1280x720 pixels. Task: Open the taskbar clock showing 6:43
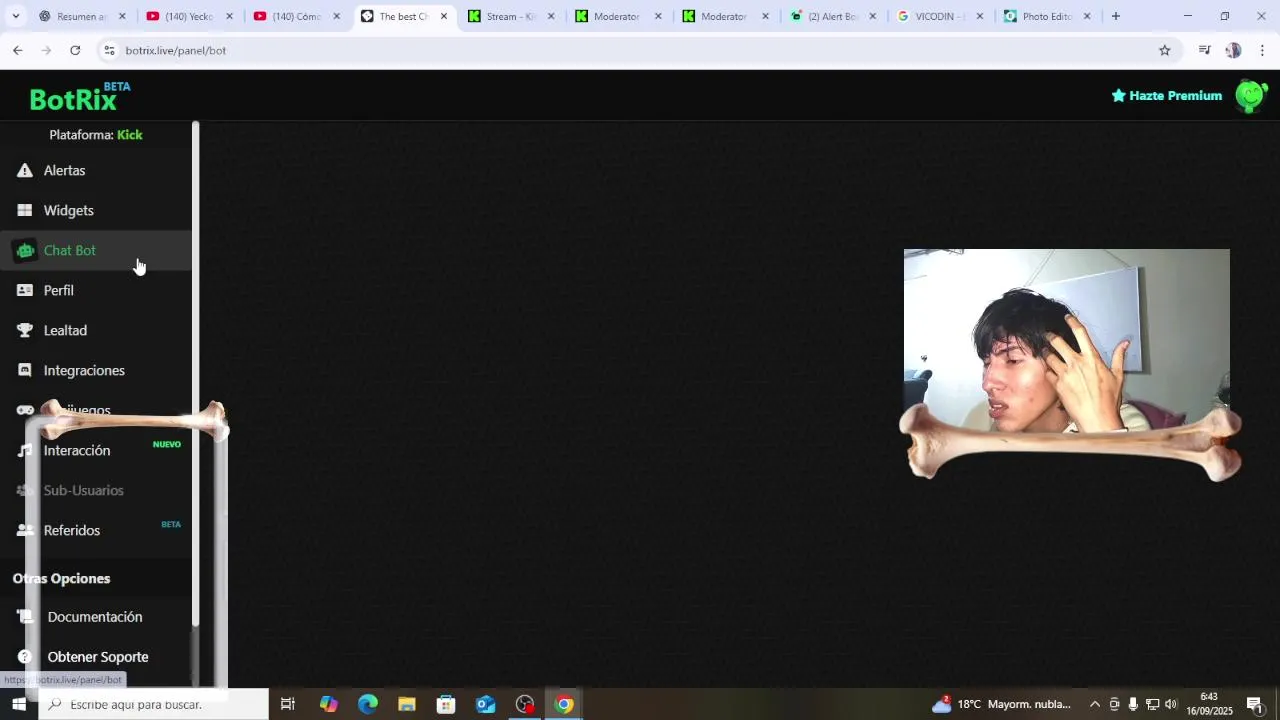(1209, 704)
